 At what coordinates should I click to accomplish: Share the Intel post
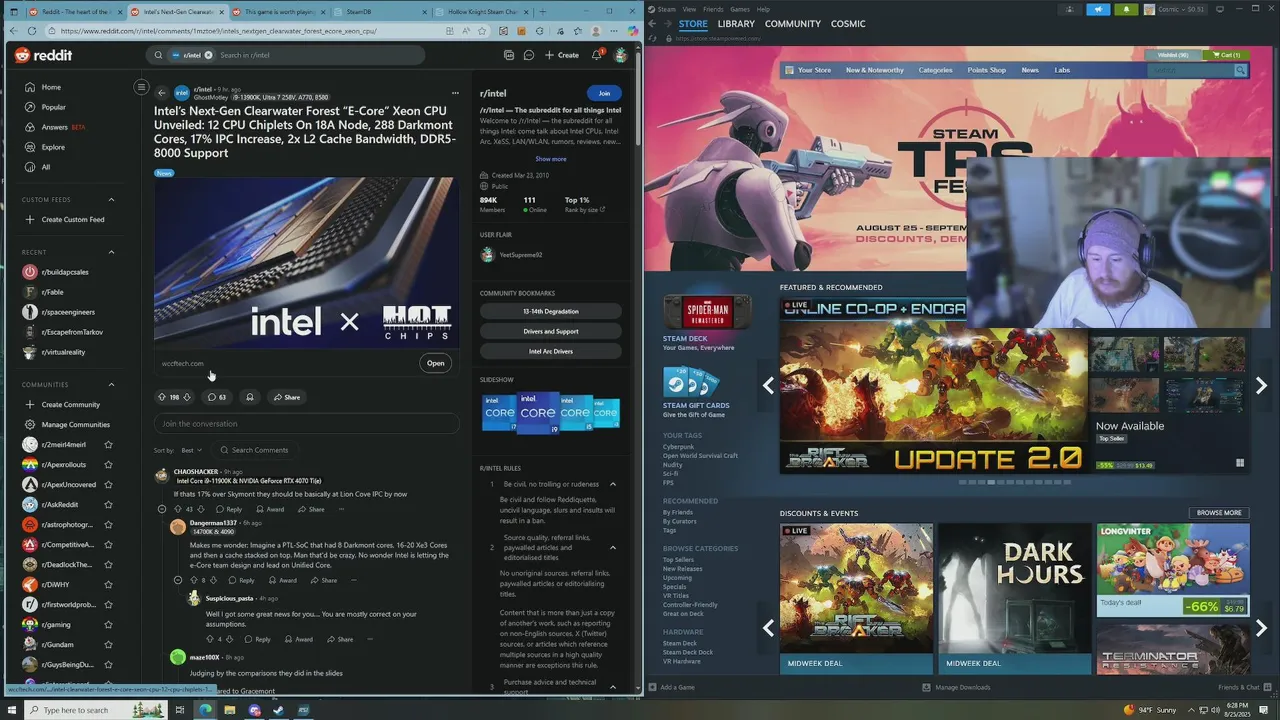click(x=286, y=397)
